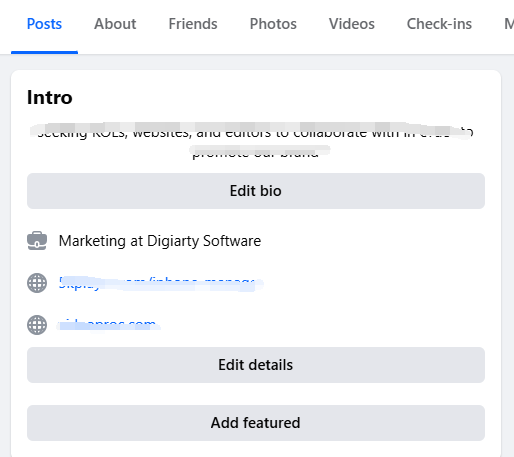Open Edit details
Image resolution: width=514 pixels, height=457 pixels.
256,365
